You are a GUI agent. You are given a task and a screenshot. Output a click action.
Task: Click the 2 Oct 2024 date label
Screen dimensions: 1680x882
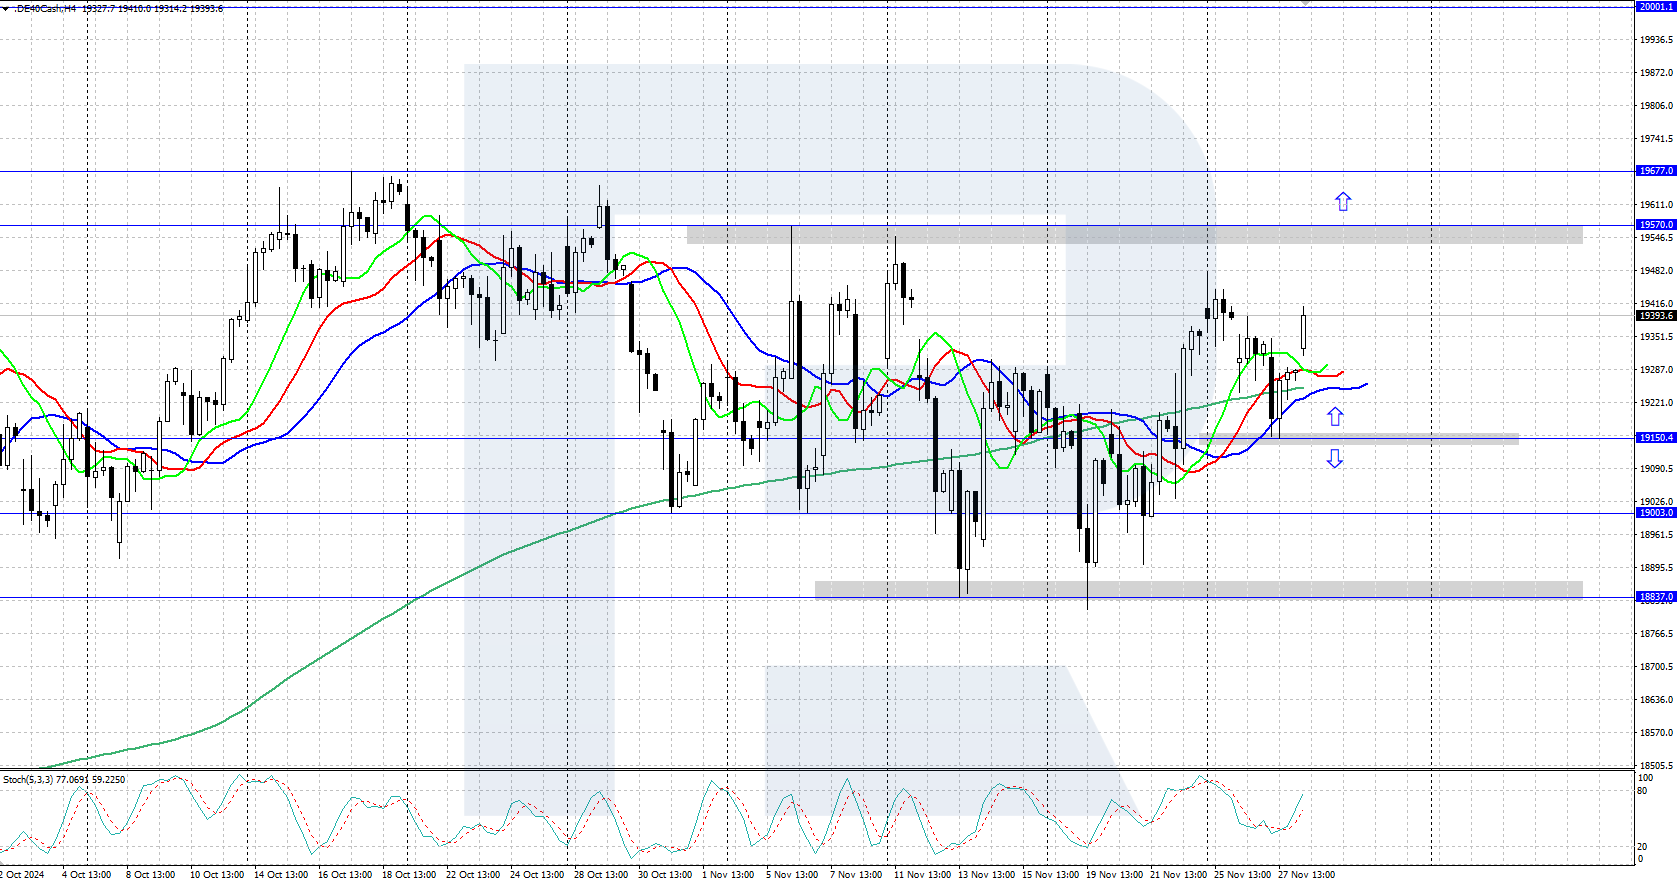pos(24,875)
